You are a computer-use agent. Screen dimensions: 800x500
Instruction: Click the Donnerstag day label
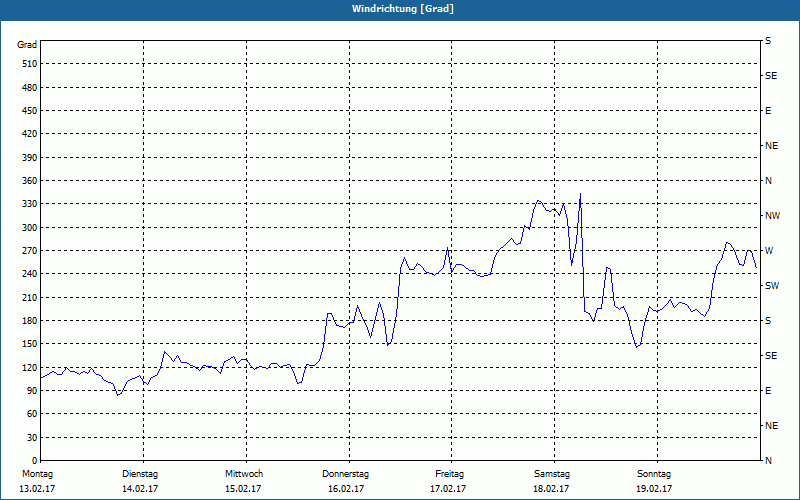coord(345,474)
